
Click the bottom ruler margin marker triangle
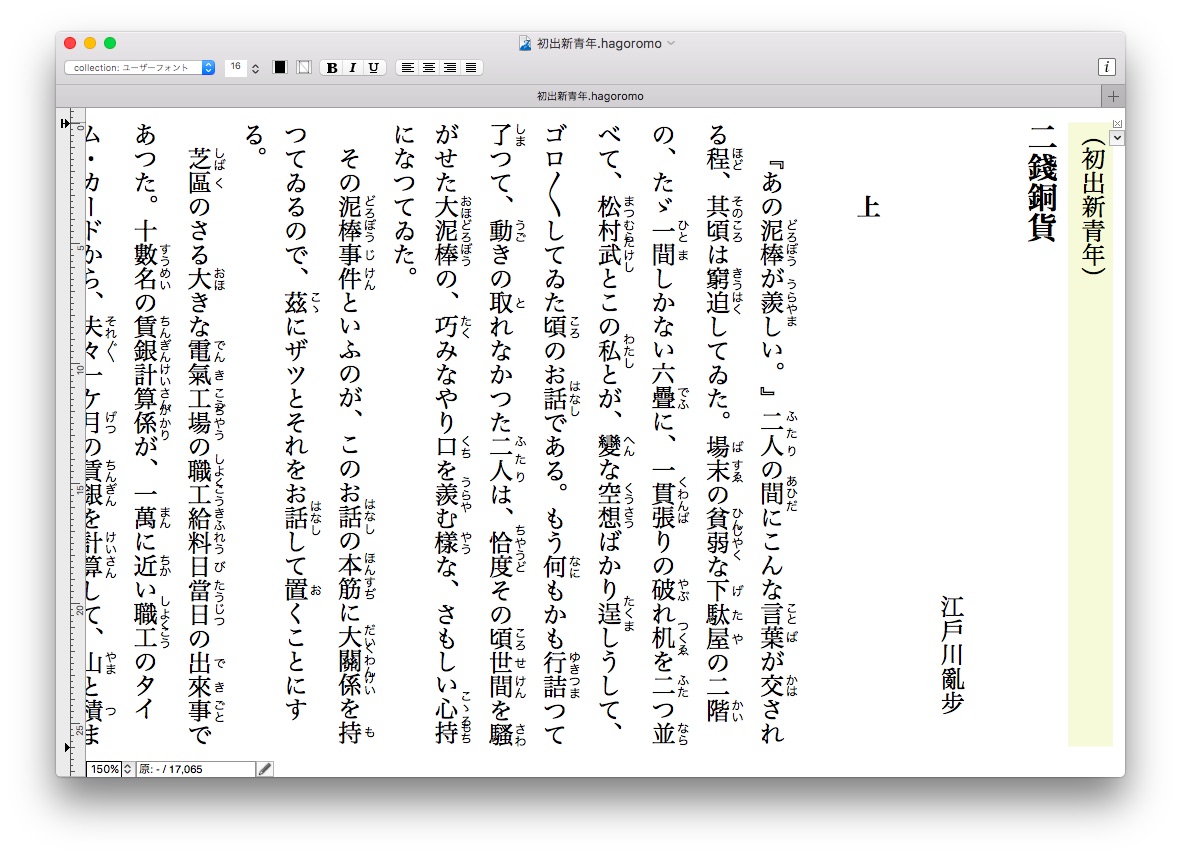[66, 748]
